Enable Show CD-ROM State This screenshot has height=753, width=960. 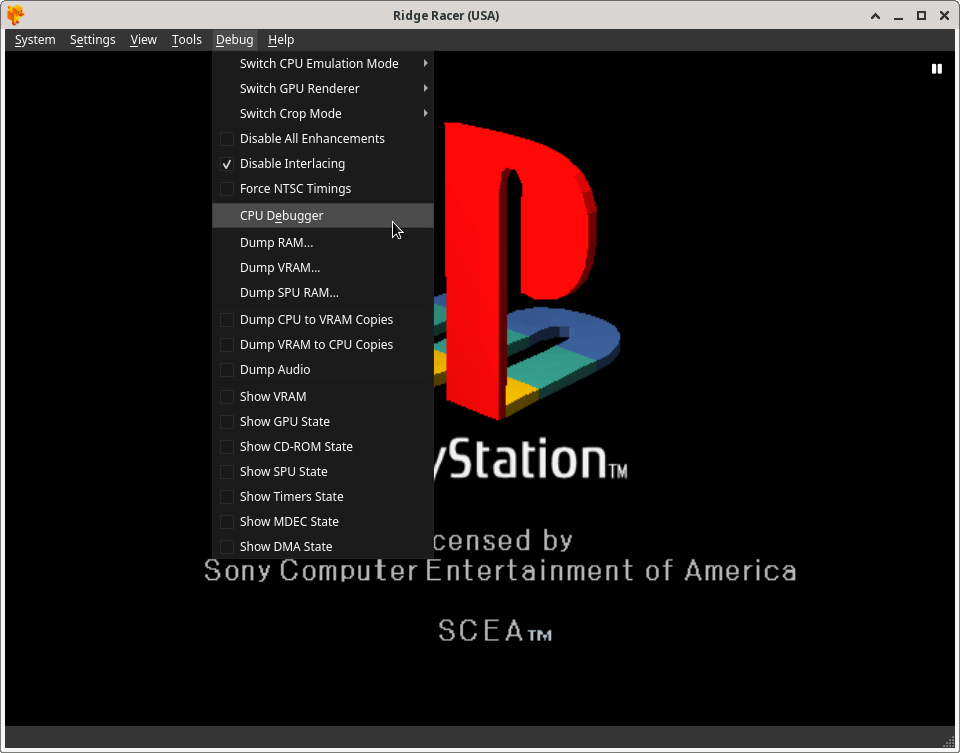coord(323,448)
